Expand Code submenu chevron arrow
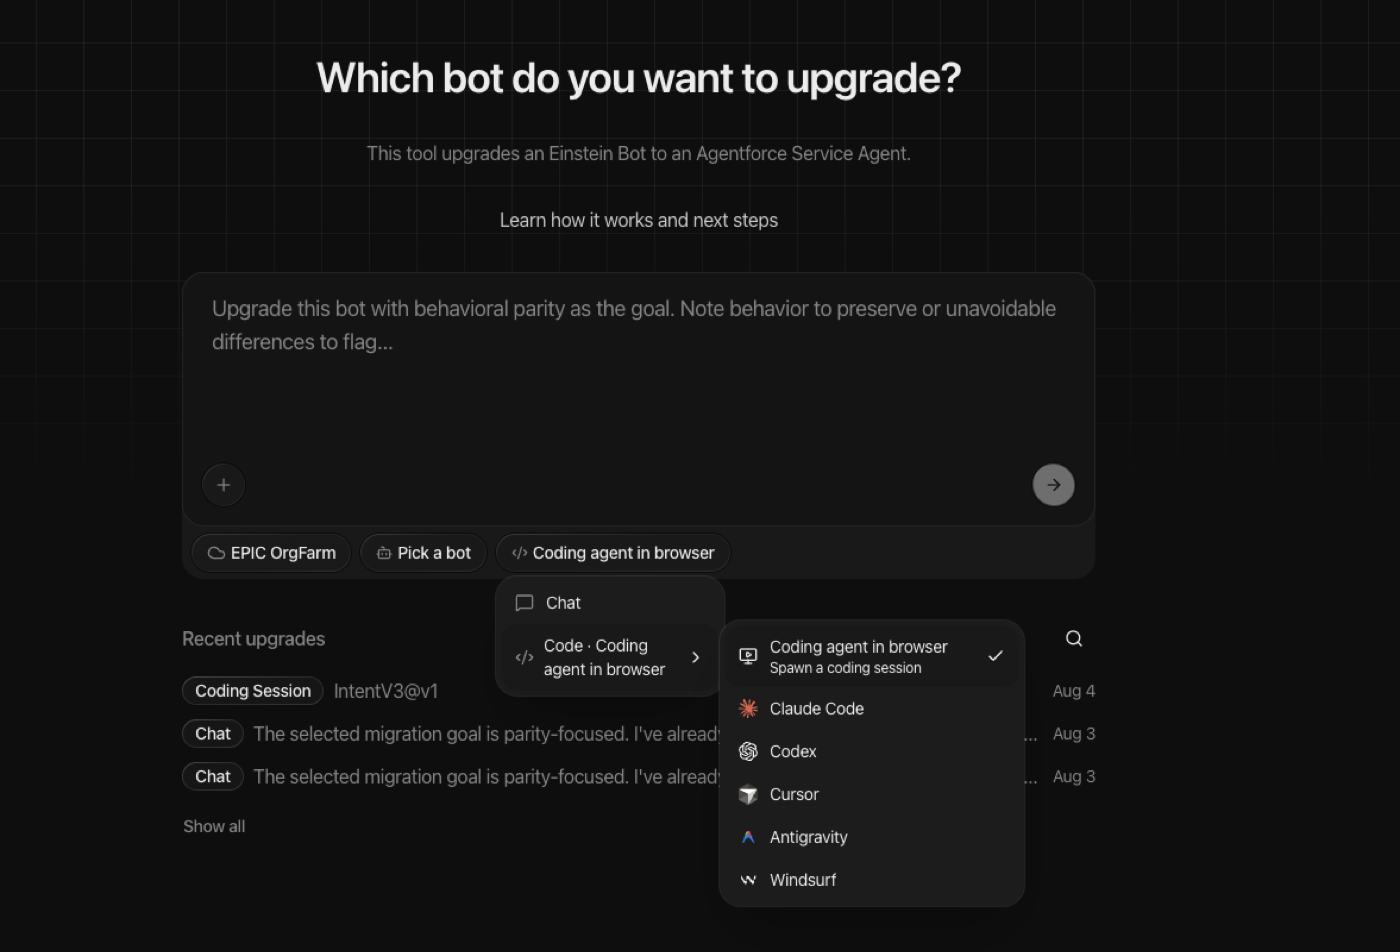1400x952 pixels. pos(696,658)
